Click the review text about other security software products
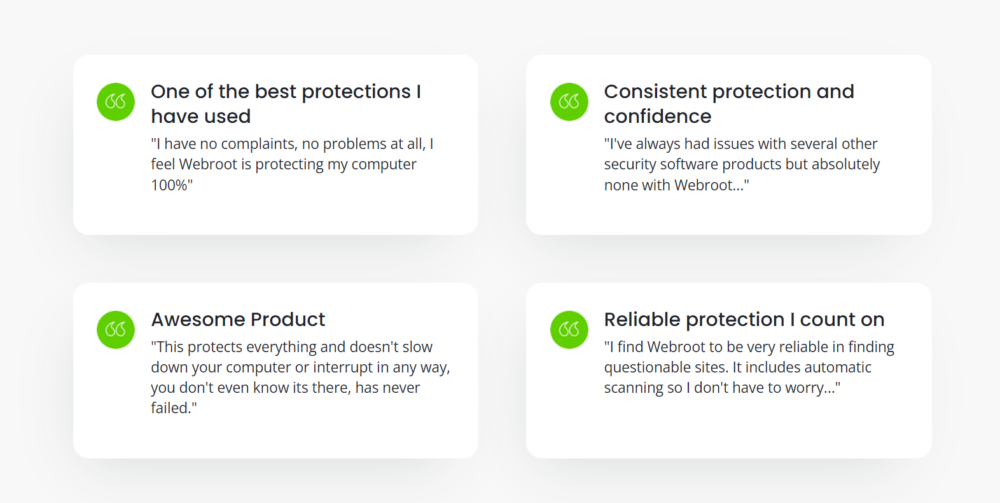 click(742, 164)
